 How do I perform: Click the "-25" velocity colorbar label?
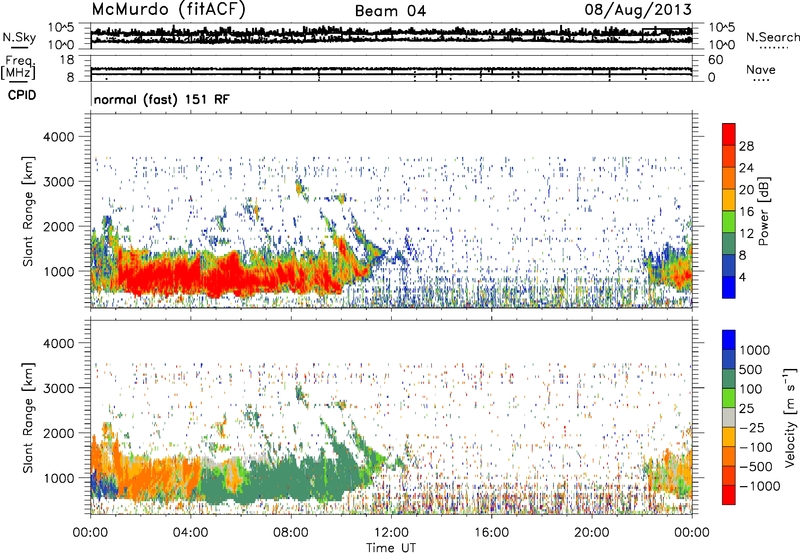click(x=752, y=428)
